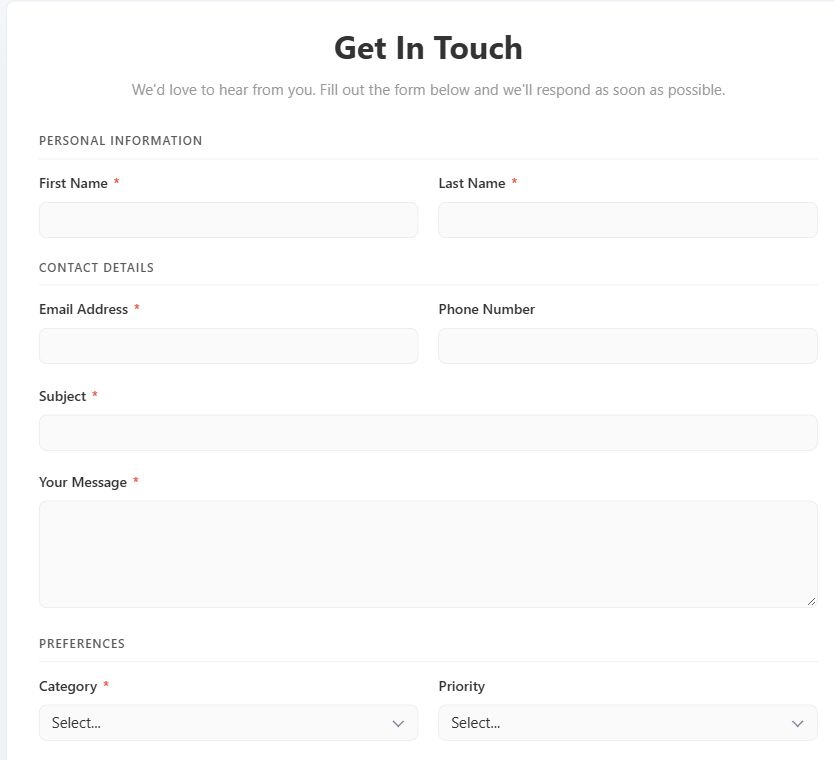Click the 'PERSONAL INFORMATION' section header
Image resolution: width=834 pixels, height=760 pixels.
121,140
